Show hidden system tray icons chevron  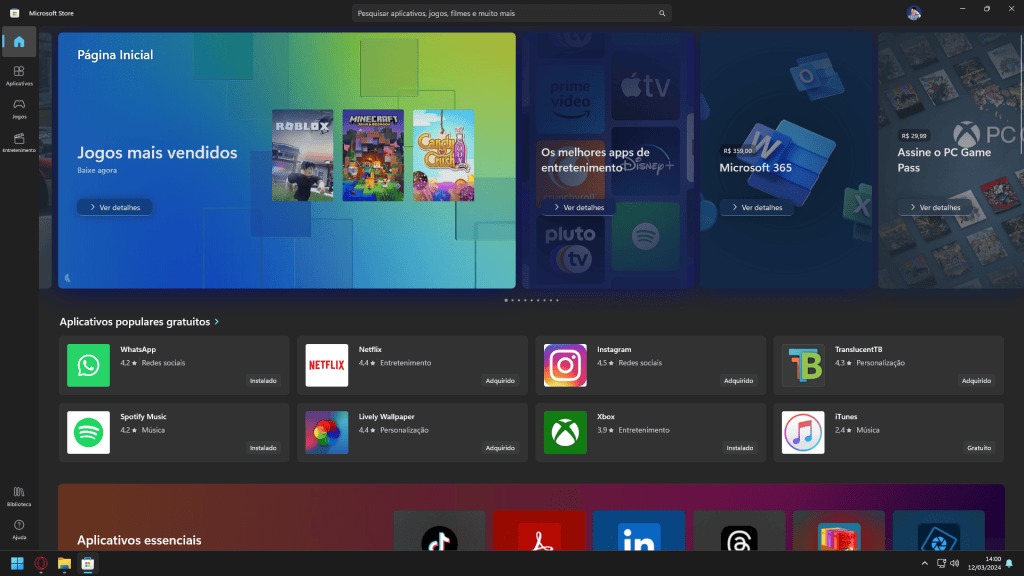(x=924, y=564)
